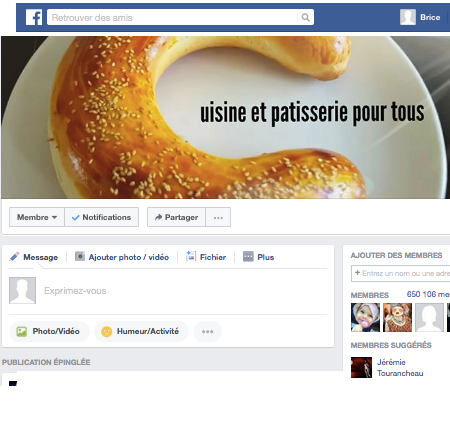Click the pencil Message icon
The width and height of the screenshot is (450, 422).
[14, 257]
